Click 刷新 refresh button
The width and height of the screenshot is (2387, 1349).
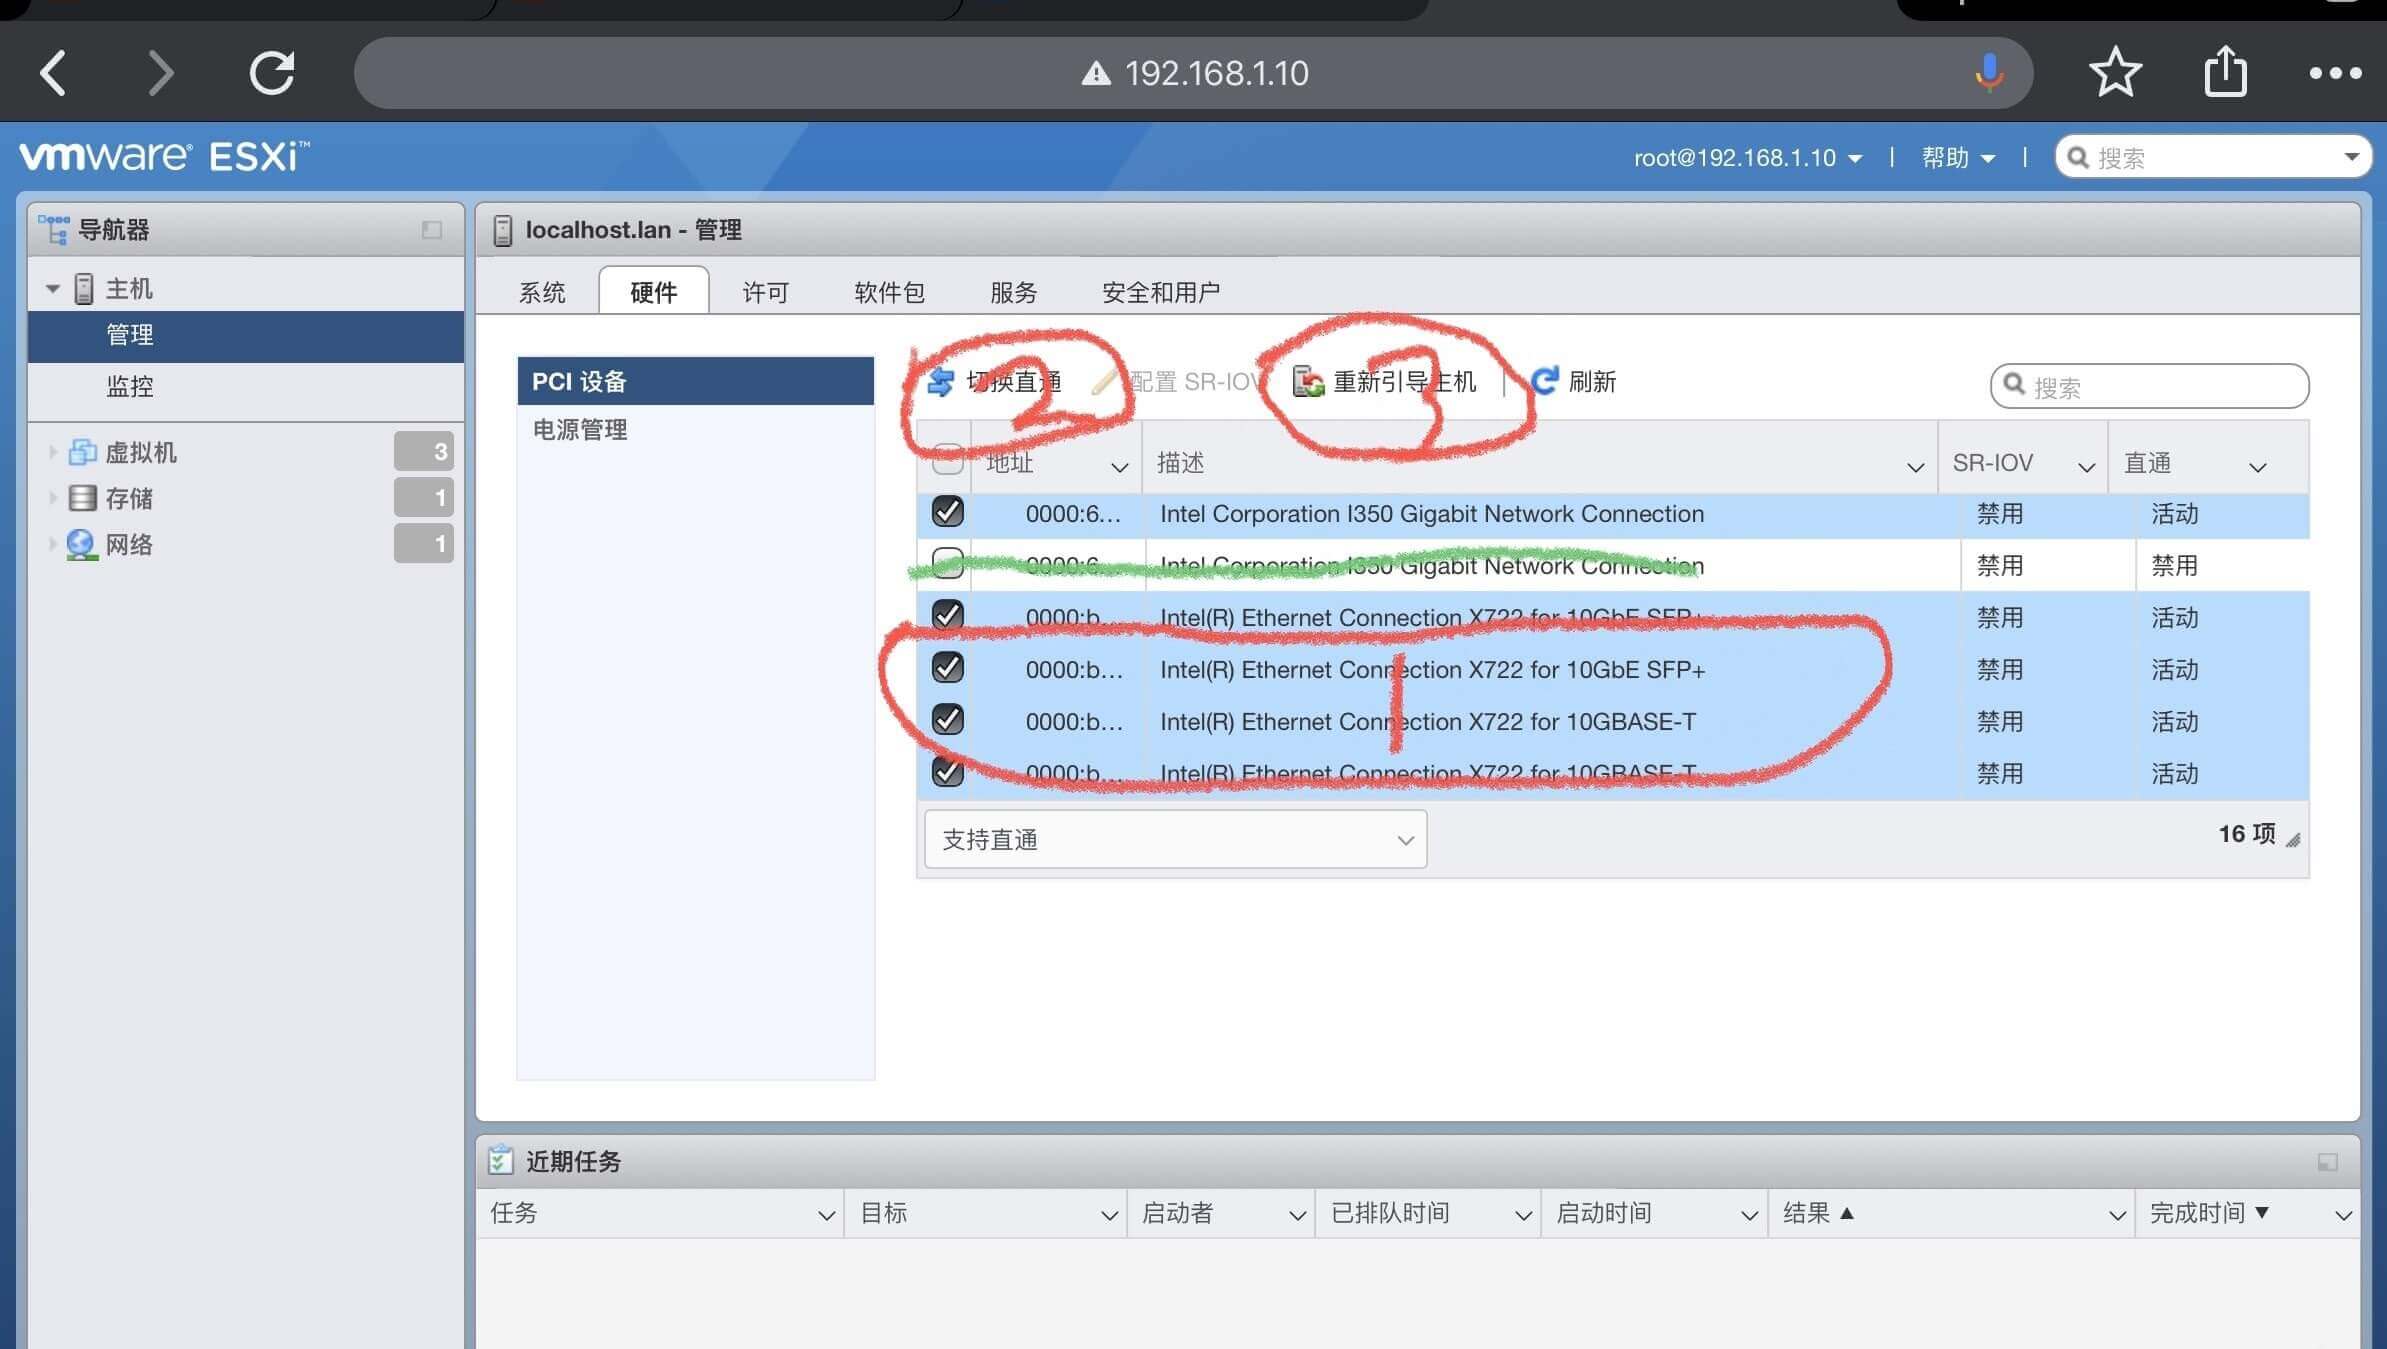1574,381
